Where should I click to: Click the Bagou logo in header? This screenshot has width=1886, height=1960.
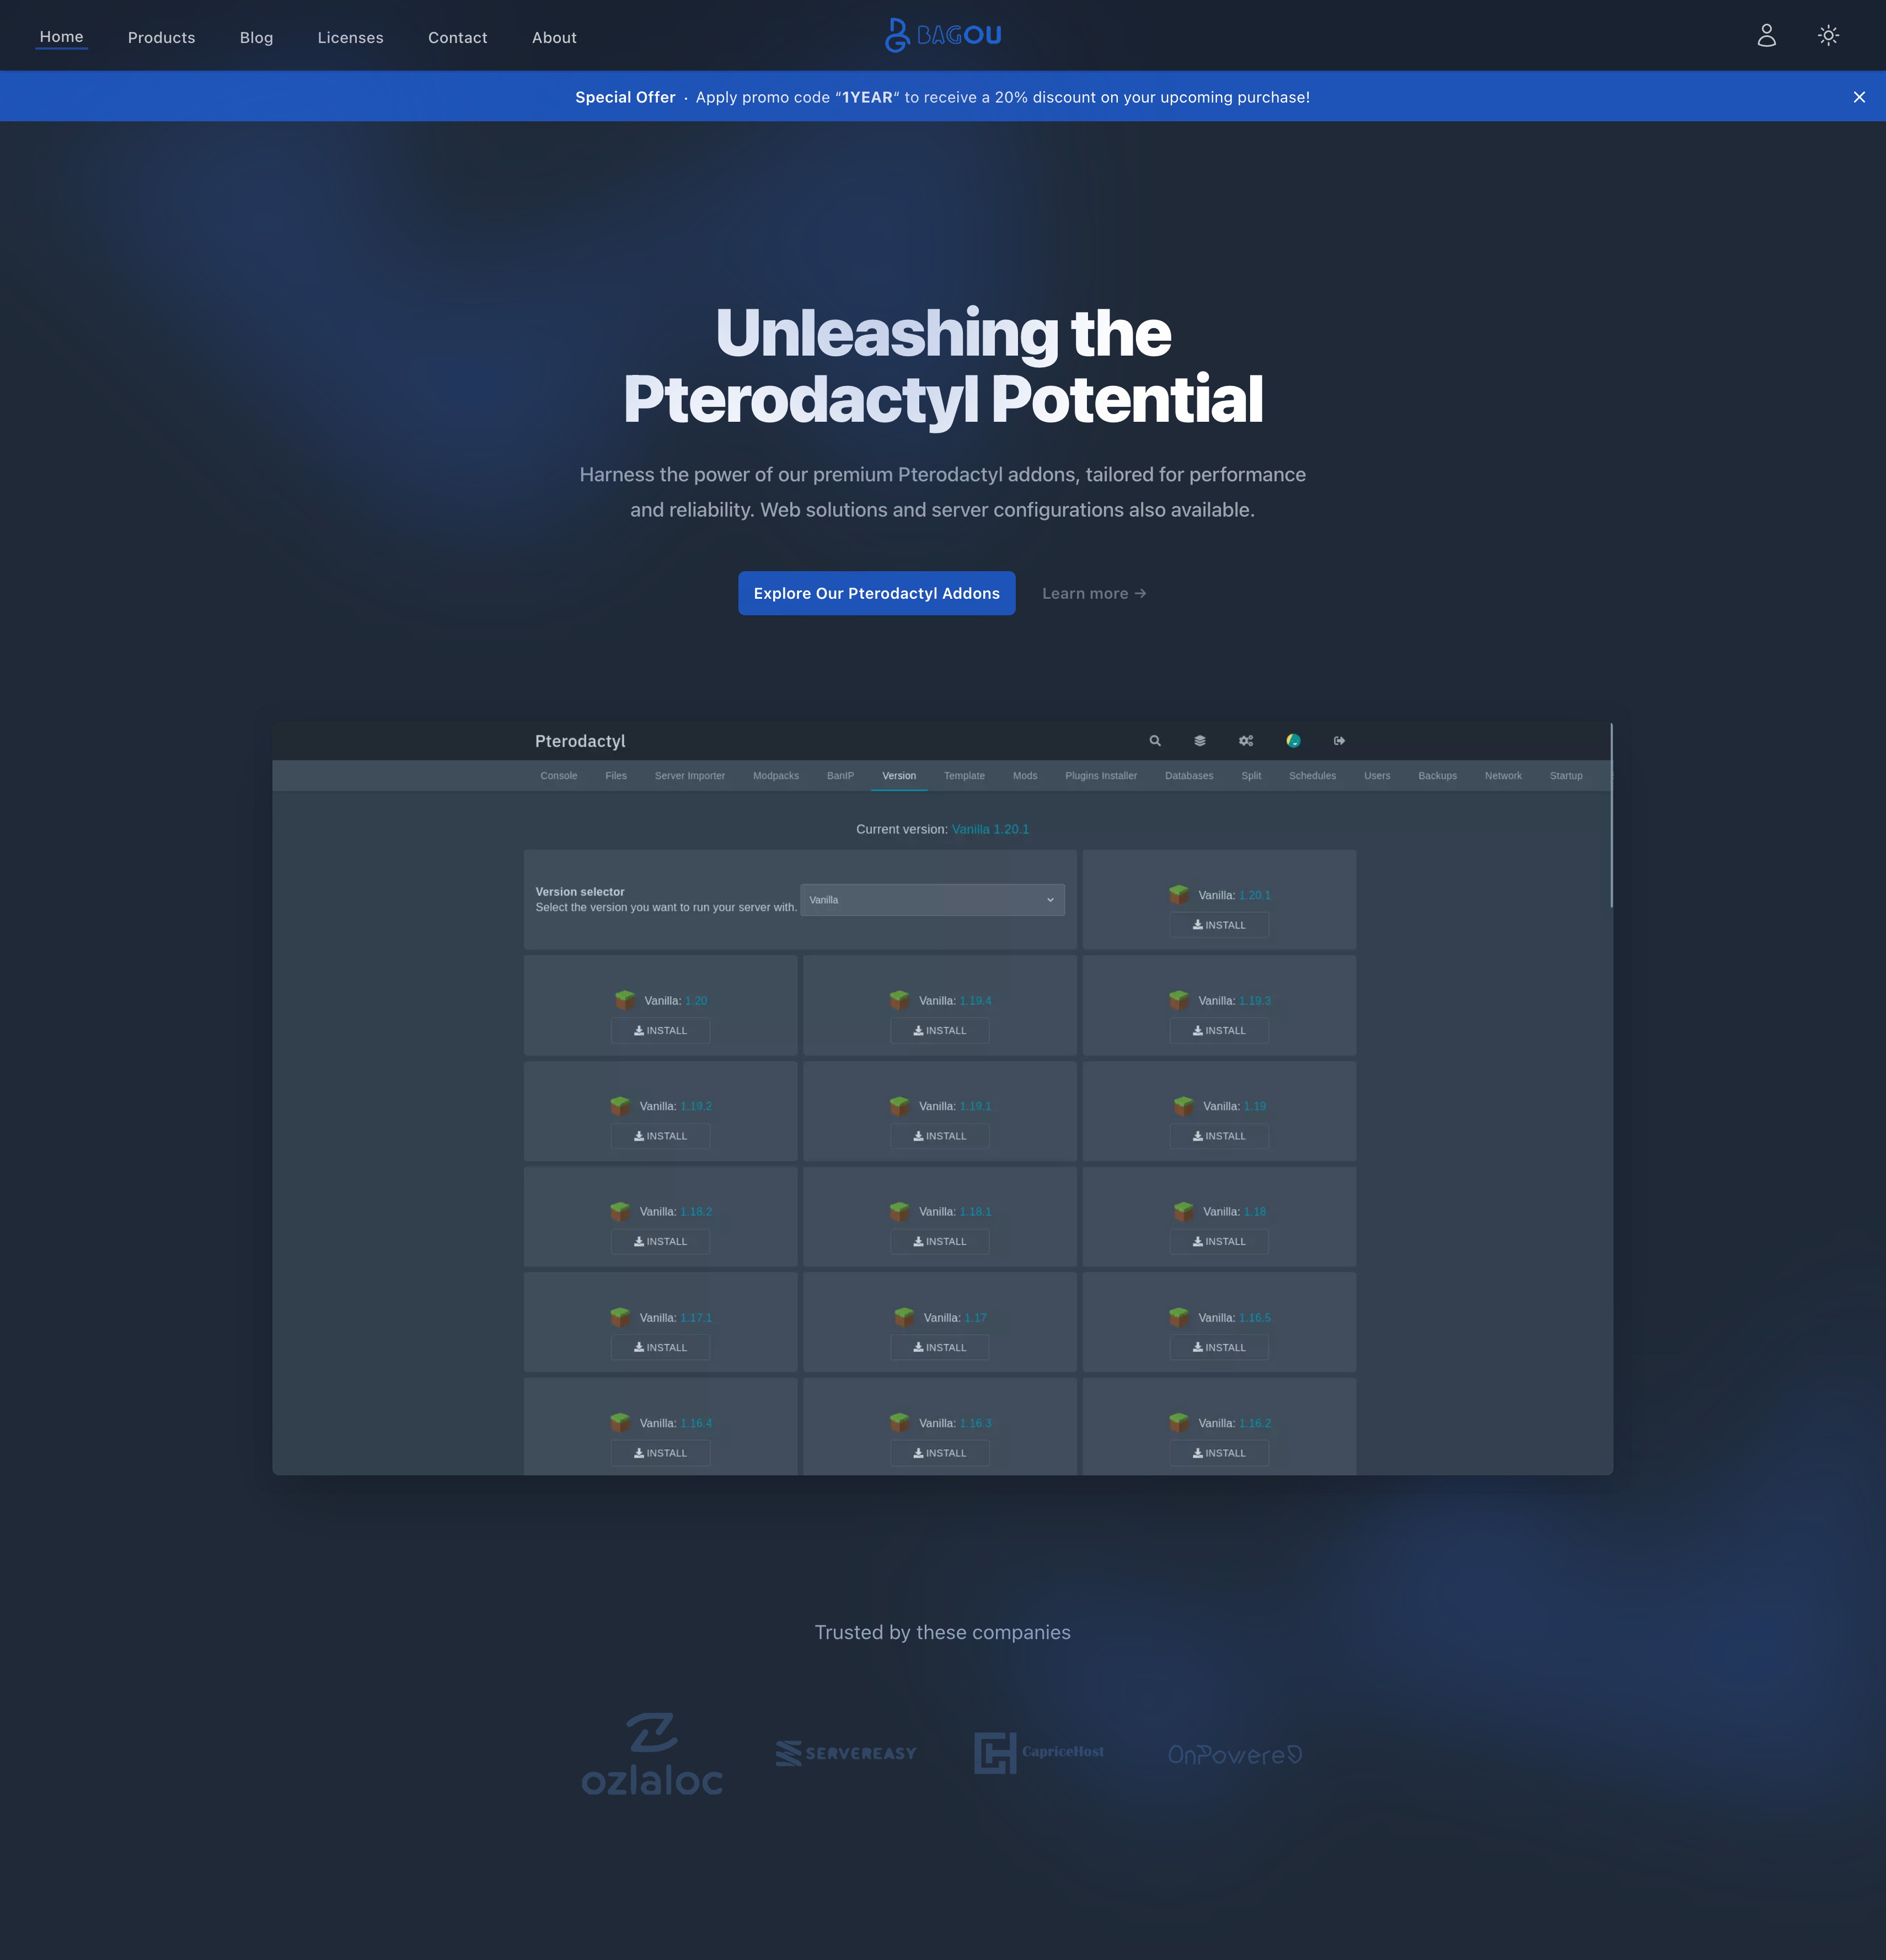point(943,36)
